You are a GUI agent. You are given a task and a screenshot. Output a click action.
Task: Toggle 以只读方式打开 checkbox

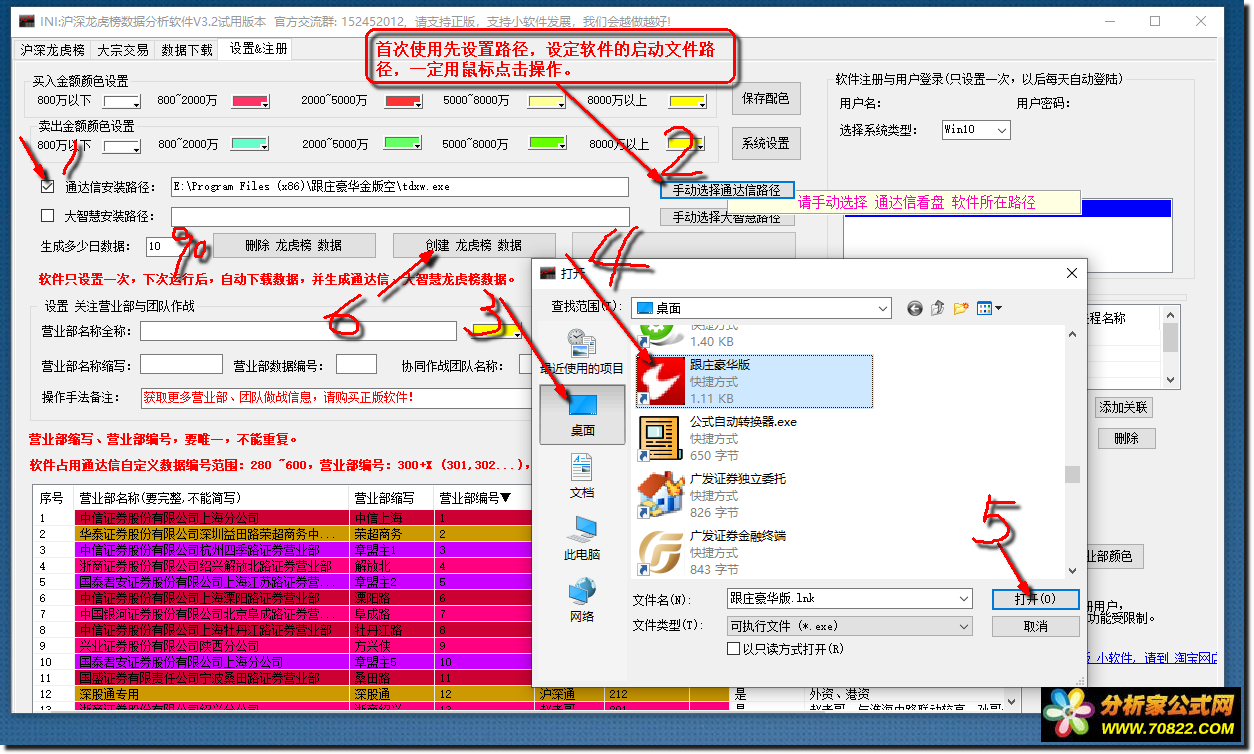coord(735,649)
